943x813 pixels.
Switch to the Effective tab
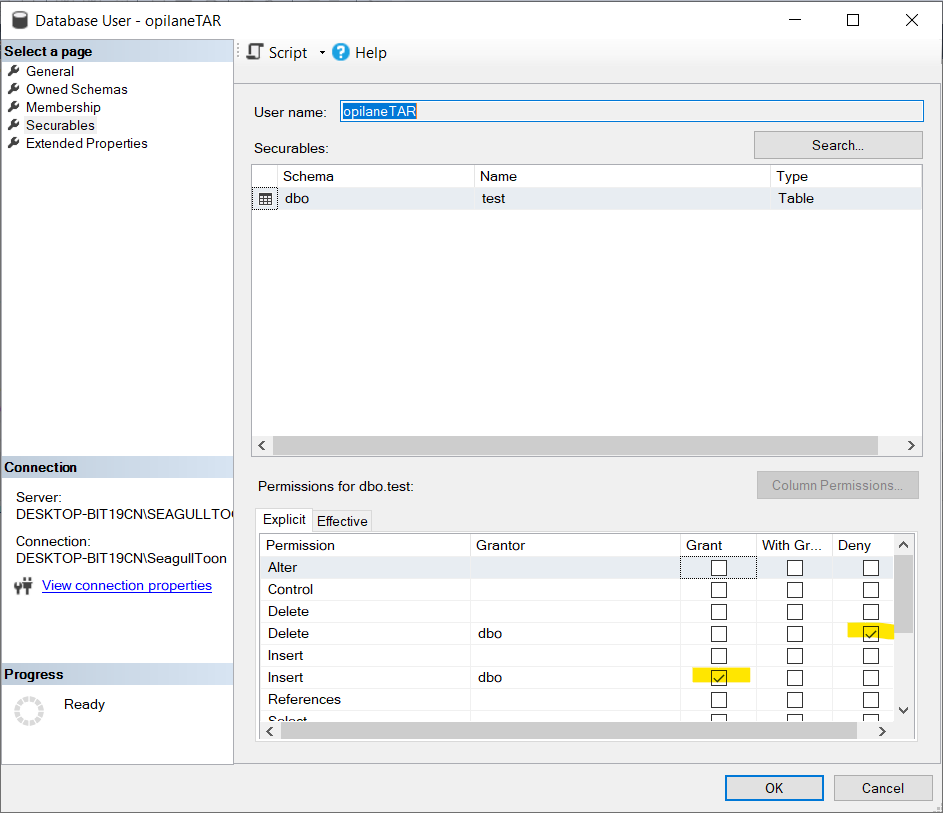pyautogui.click(x=342, y=521)
